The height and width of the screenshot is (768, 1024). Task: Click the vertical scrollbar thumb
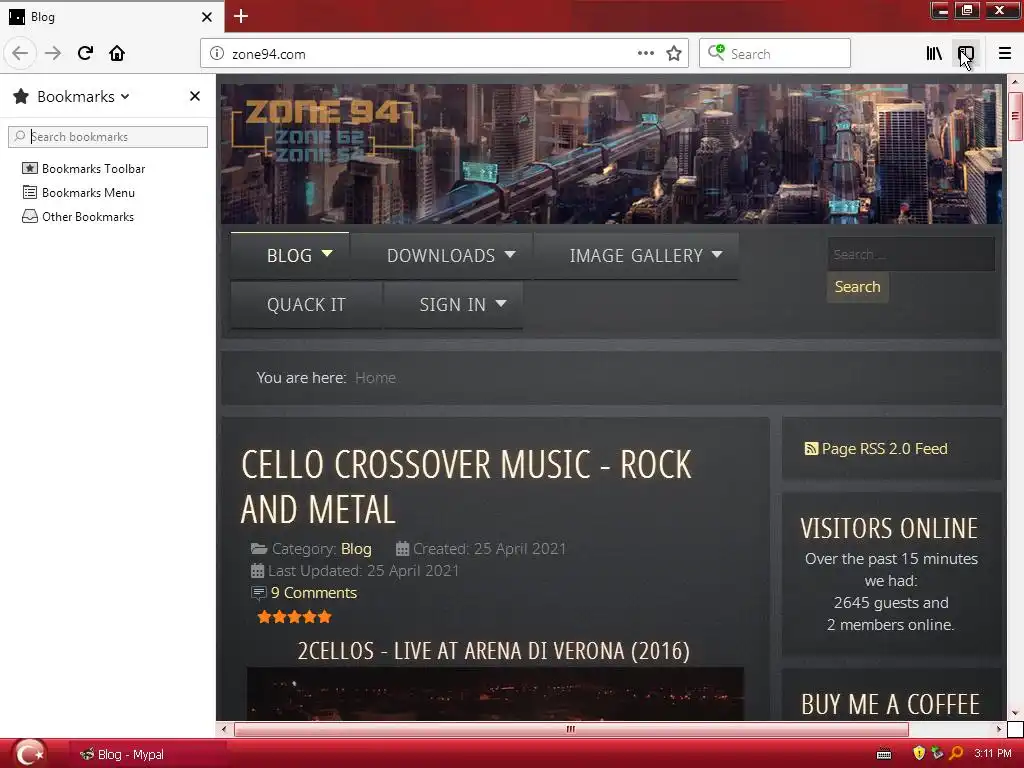coord(1015,116)
